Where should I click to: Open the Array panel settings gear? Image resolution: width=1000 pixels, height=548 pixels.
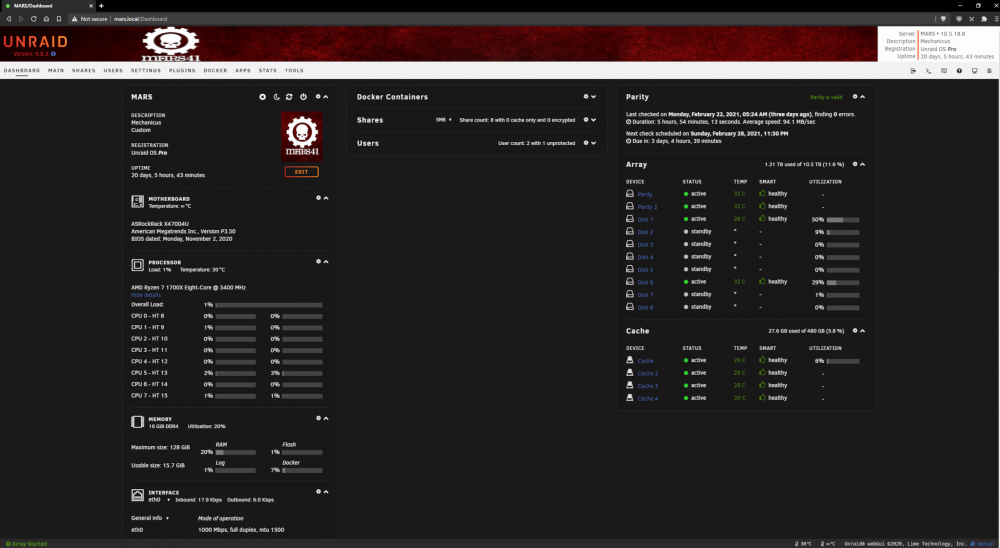coord(855,164)
